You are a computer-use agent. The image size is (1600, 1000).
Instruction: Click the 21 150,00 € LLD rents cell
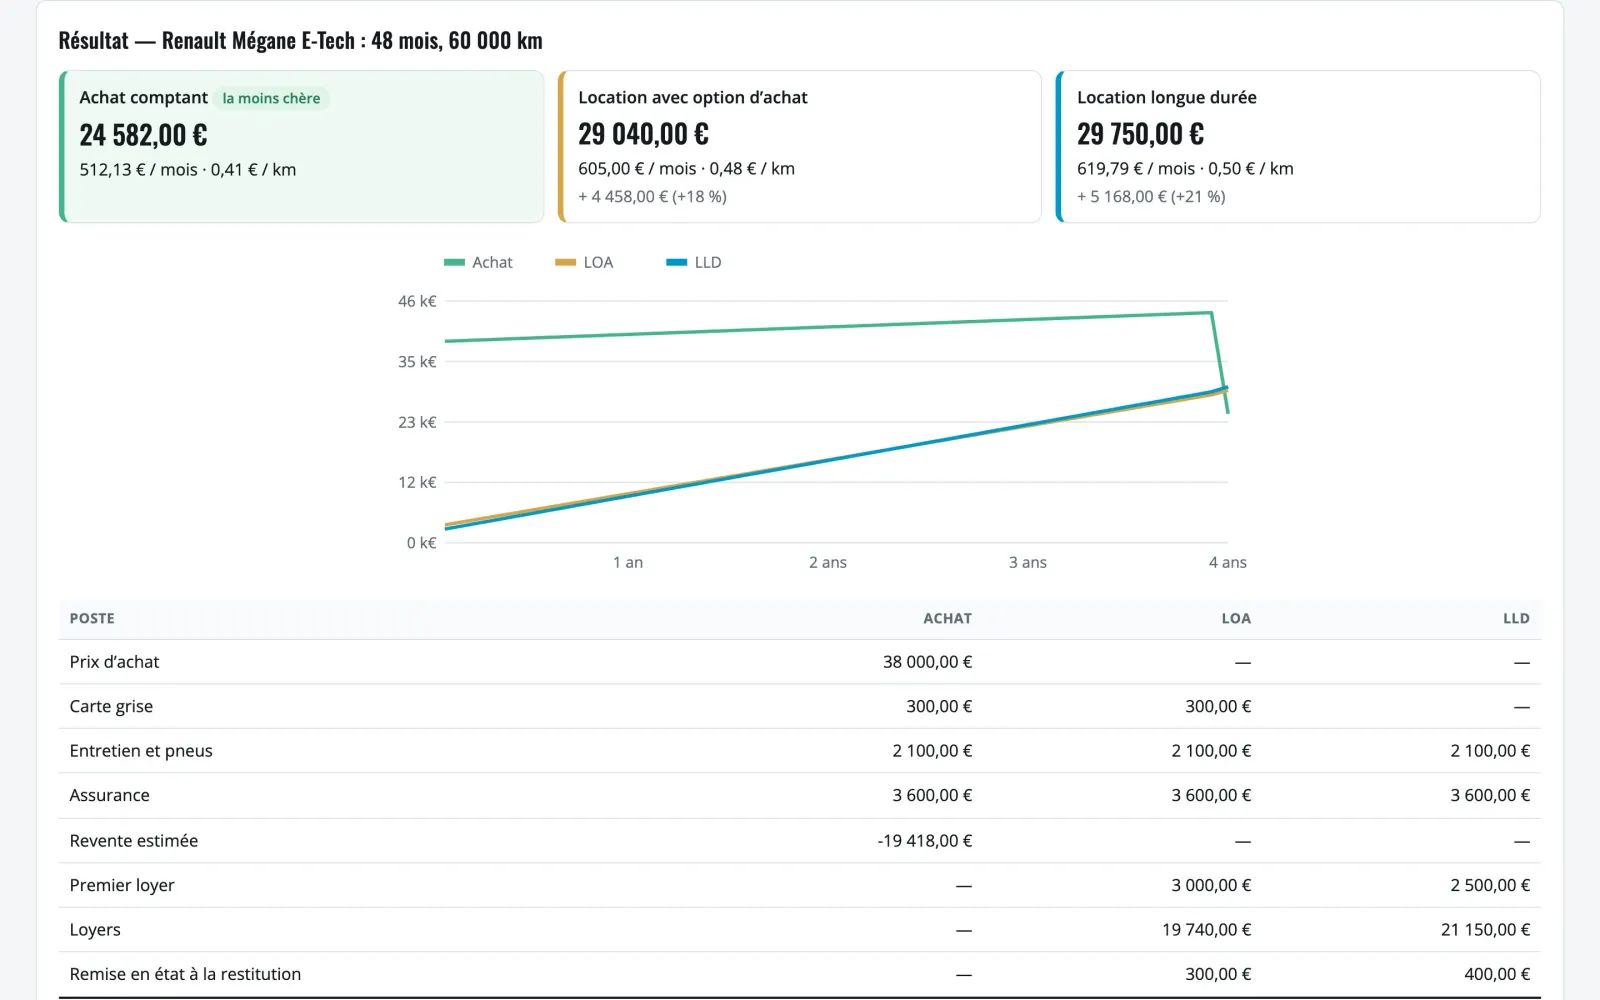coord(1485,930)
